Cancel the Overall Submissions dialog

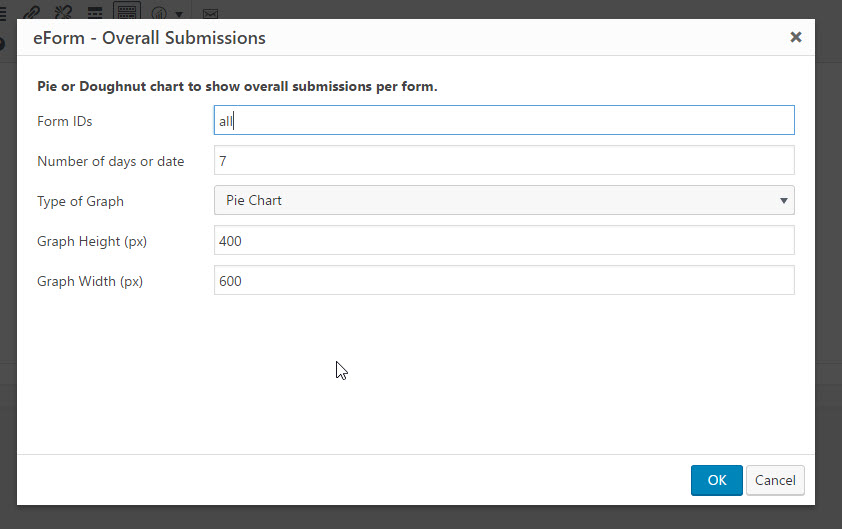(775, 480)
